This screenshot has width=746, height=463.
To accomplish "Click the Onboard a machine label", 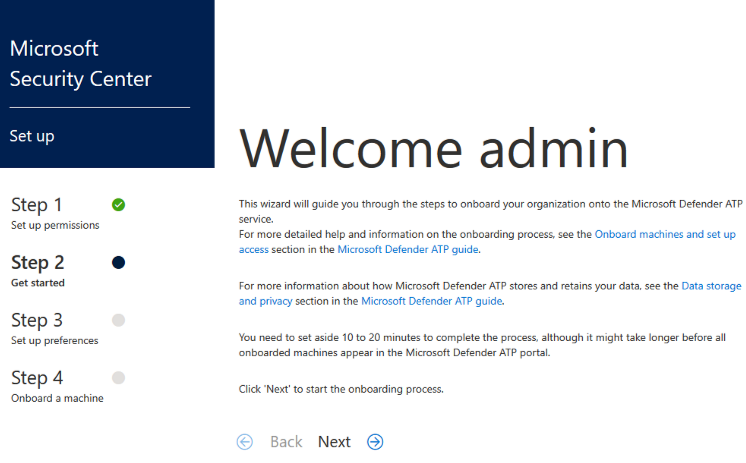I will [x=57, y=398].
